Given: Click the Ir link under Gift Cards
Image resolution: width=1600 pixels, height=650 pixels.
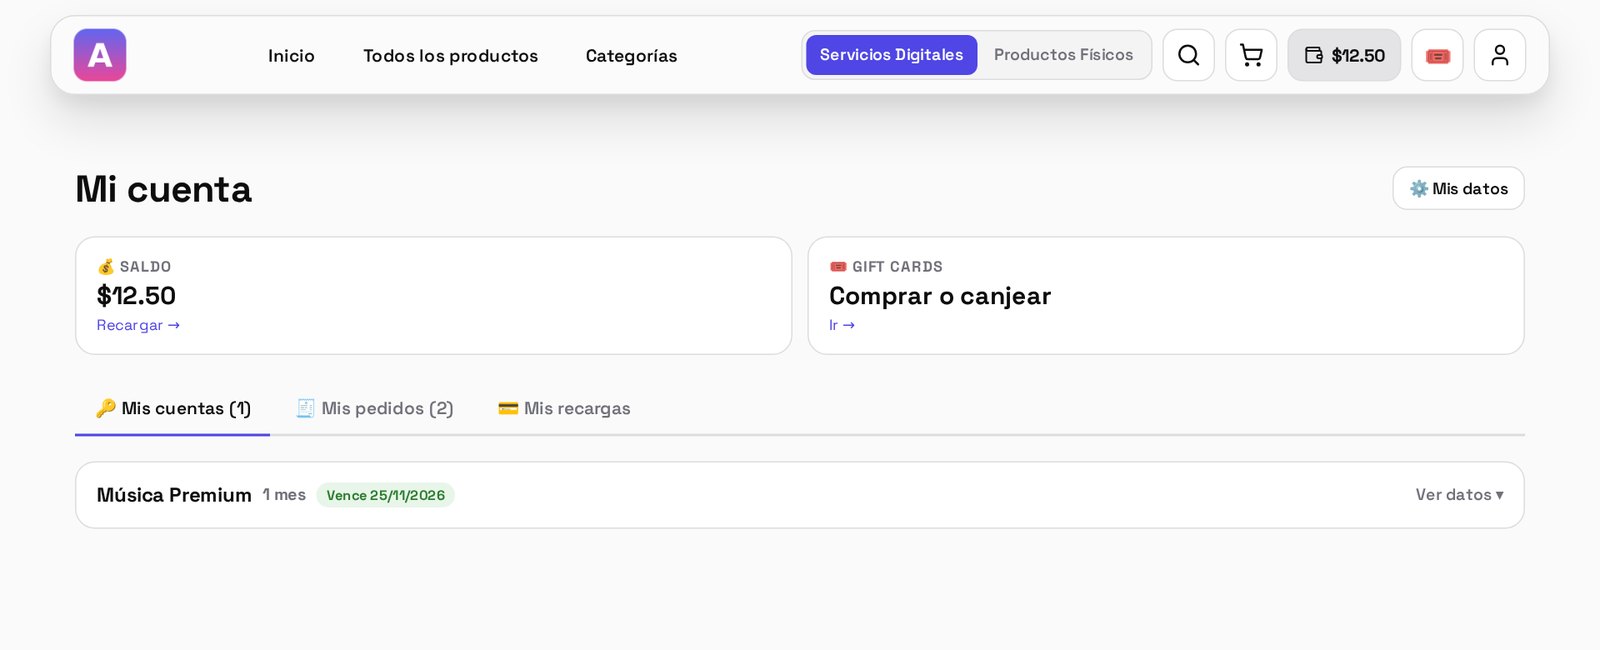Looking at the screenshot, I should coord(842,325).
